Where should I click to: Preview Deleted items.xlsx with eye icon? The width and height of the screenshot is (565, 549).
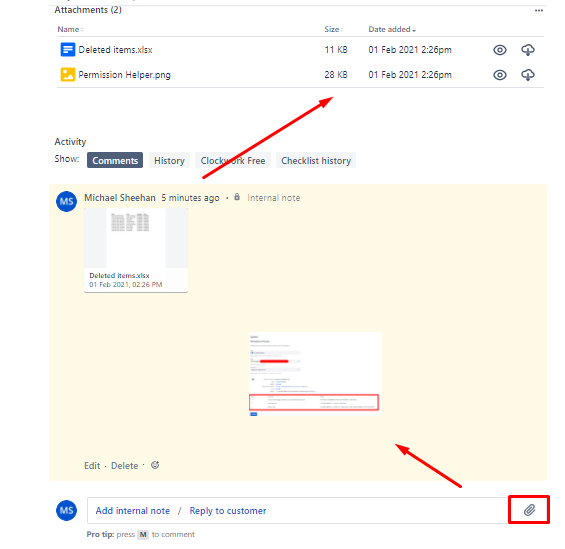(x=500, y=50)
